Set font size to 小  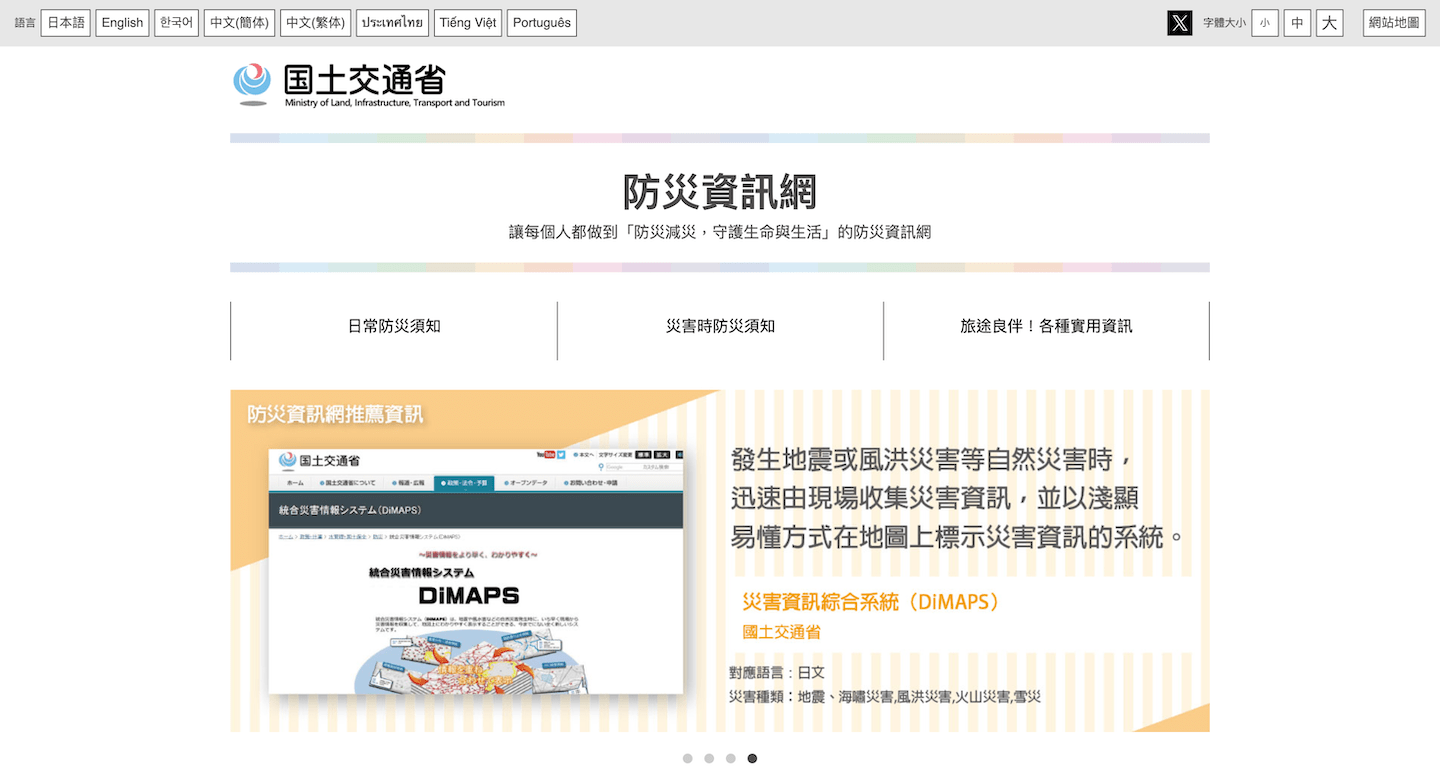coord(1265,23)
